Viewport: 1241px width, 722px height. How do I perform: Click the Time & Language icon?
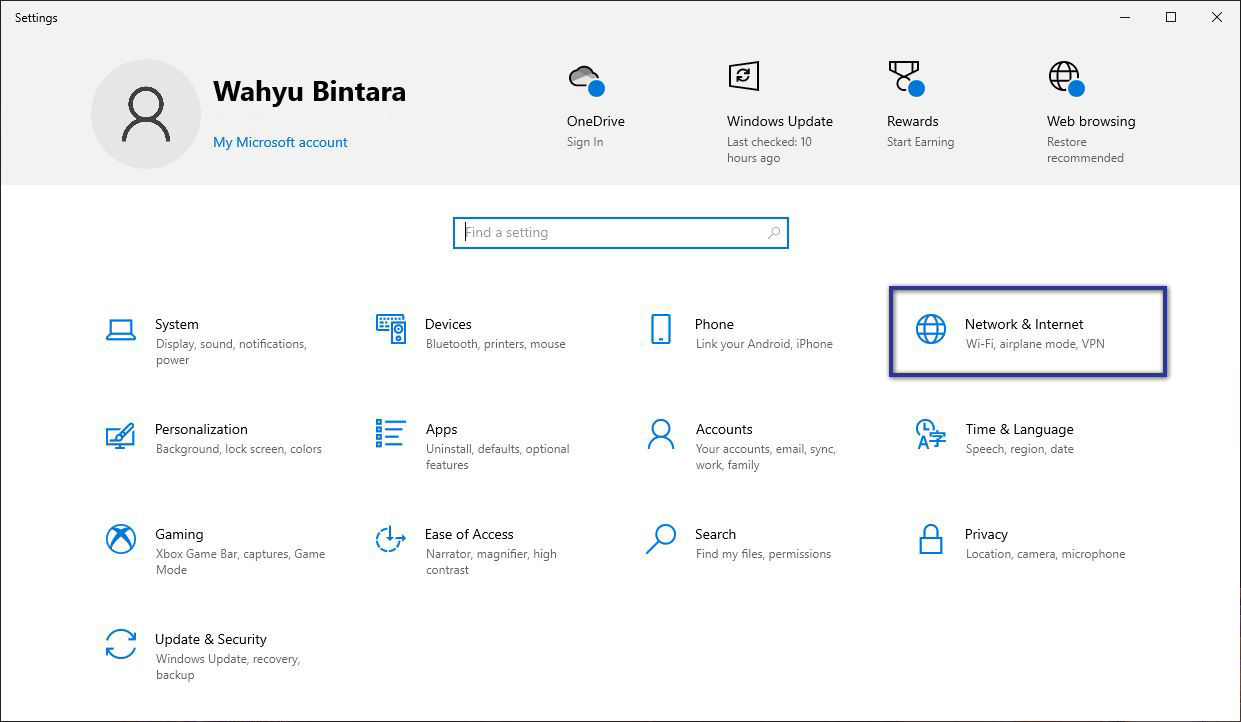point(931,434)
